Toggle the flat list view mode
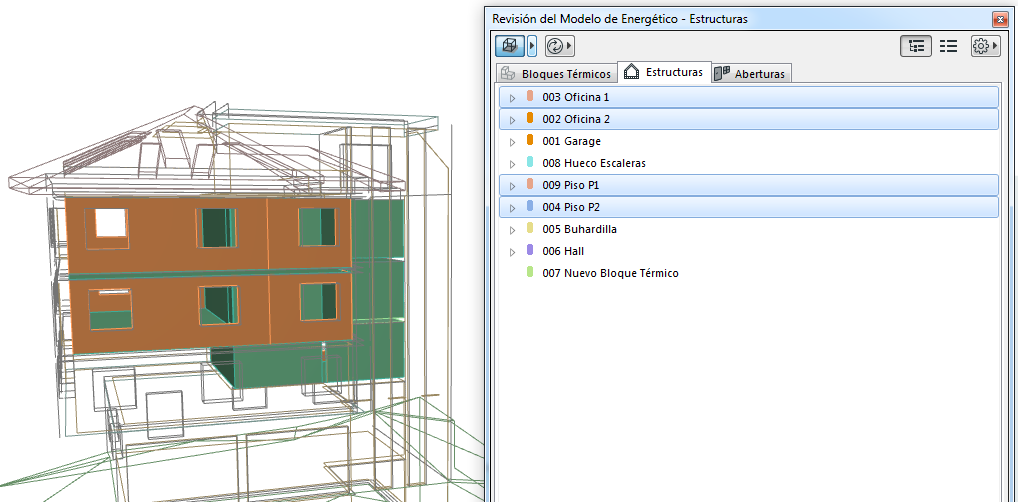Screen dimensions: 1018x502 coord(949,46)
